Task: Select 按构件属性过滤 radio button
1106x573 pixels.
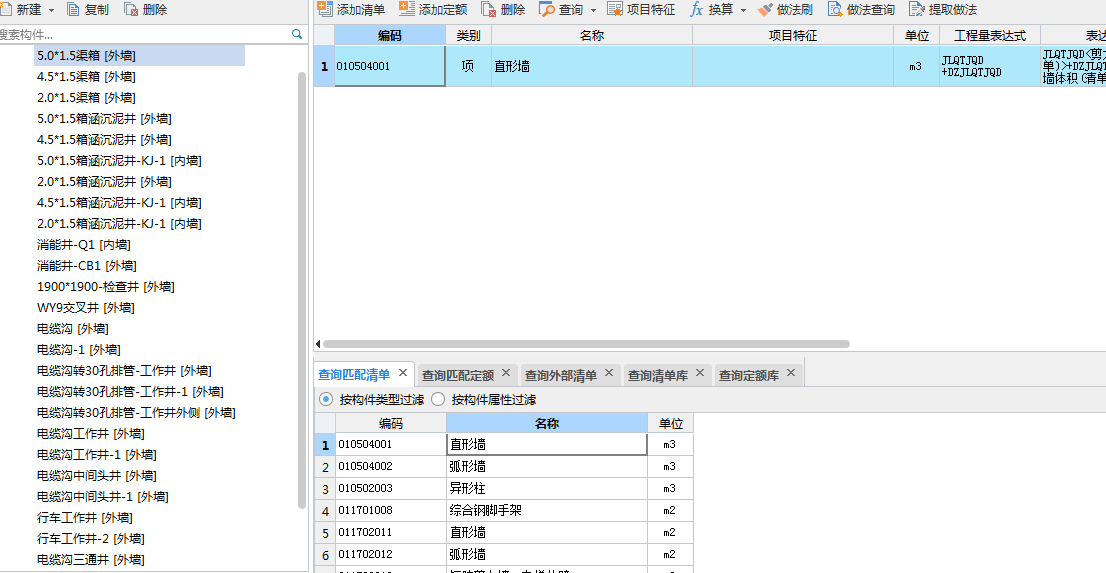Action: coord(438,399)
